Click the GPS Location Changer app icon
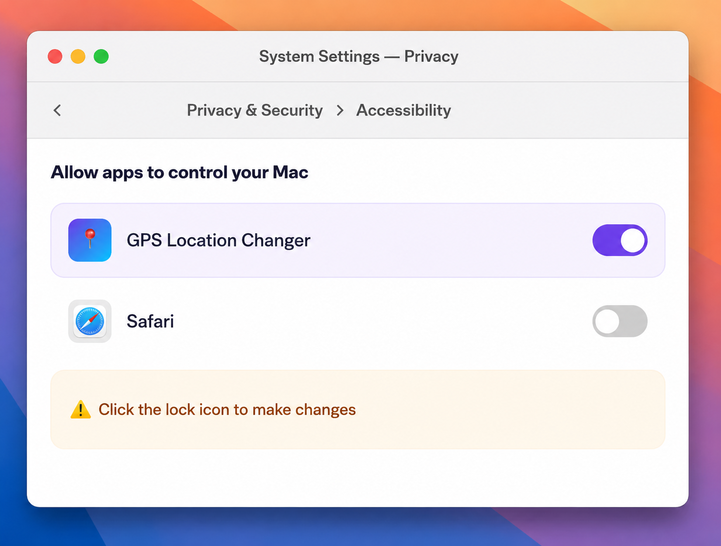The width and height of the screenshot is (721, 546). pyautogui.click(x=90, y=240)
